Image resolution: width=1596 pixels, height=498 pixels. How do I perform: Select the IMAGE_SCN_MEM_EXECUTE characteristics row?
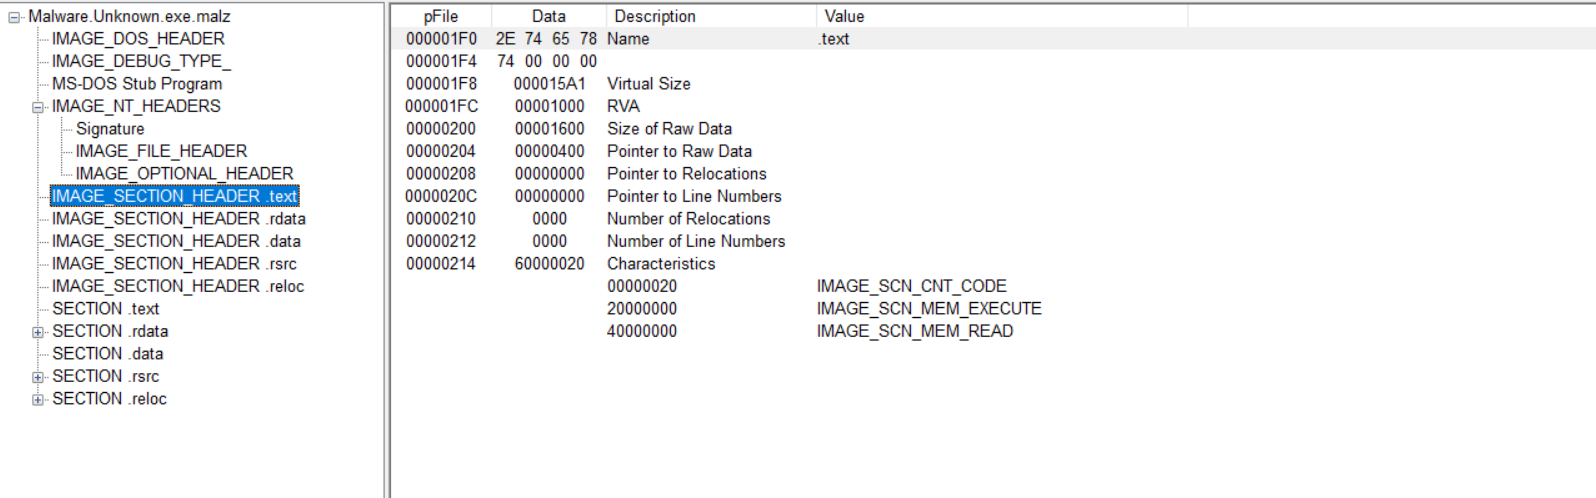coord(928,309)
